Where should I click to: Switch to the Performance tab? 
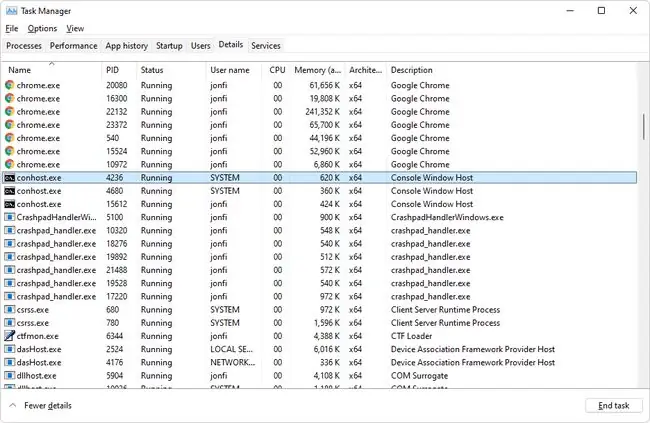point(74,46)
